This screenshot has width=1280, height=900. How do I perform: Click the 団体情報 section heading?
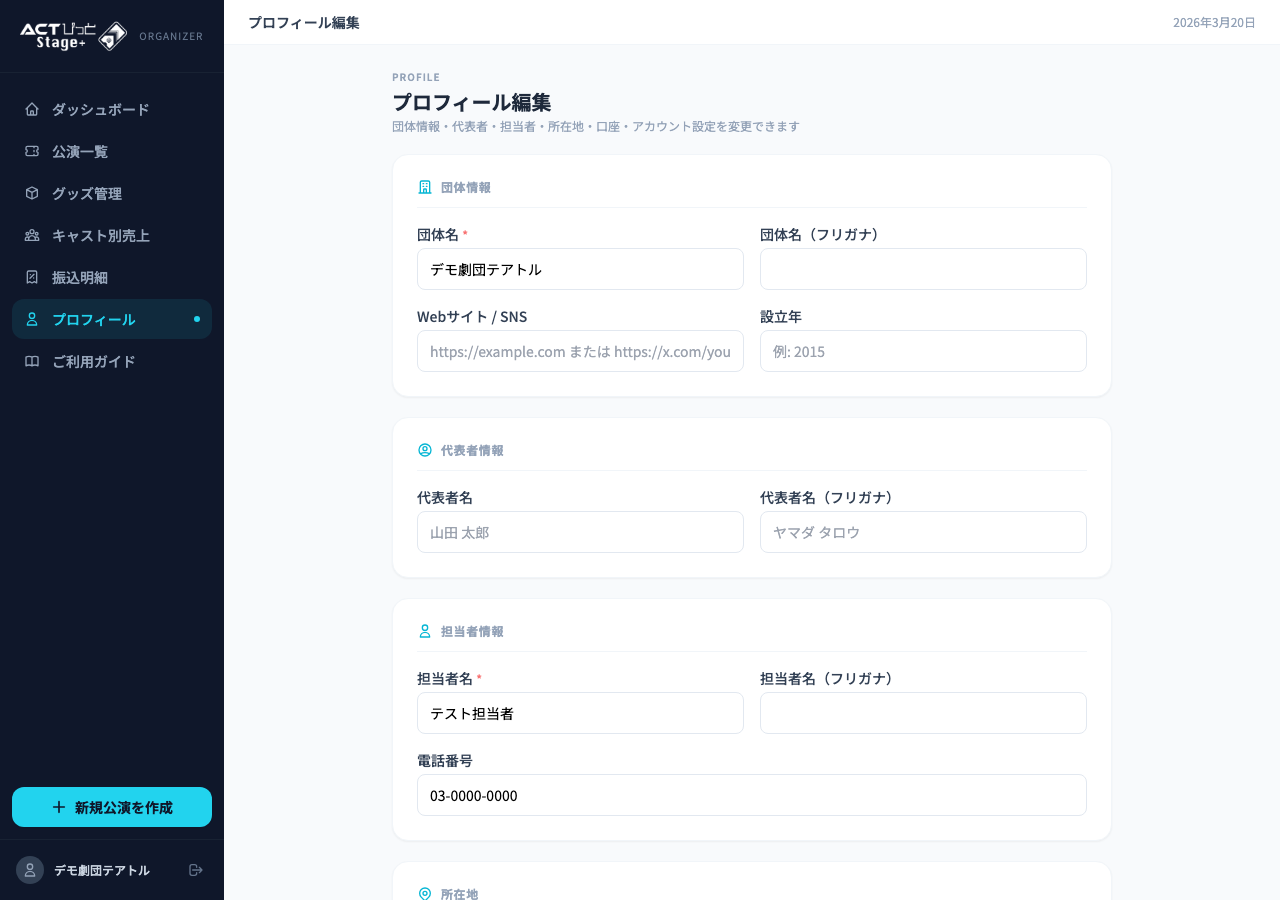pyautogui.click(x=466, y=187)
